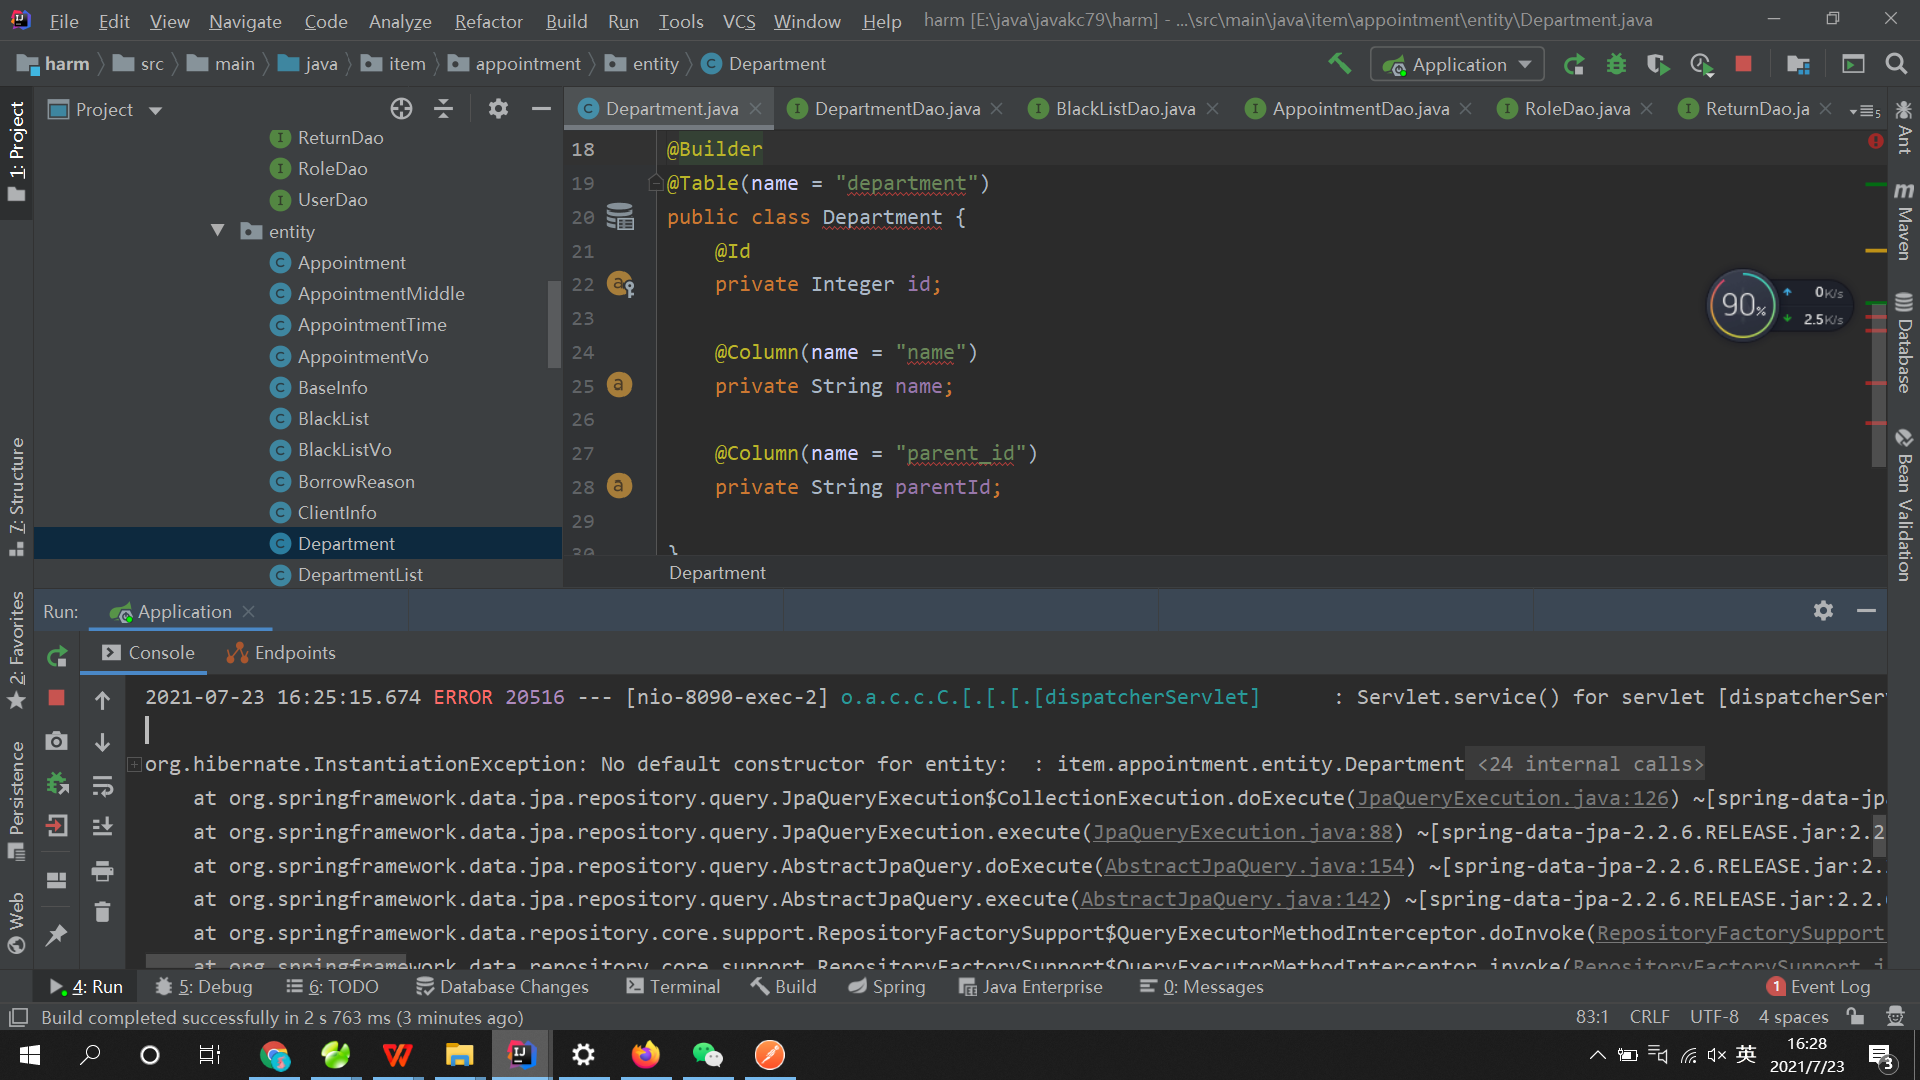
Task: Click the trash icon to clear console
Action: pos(102,912)
